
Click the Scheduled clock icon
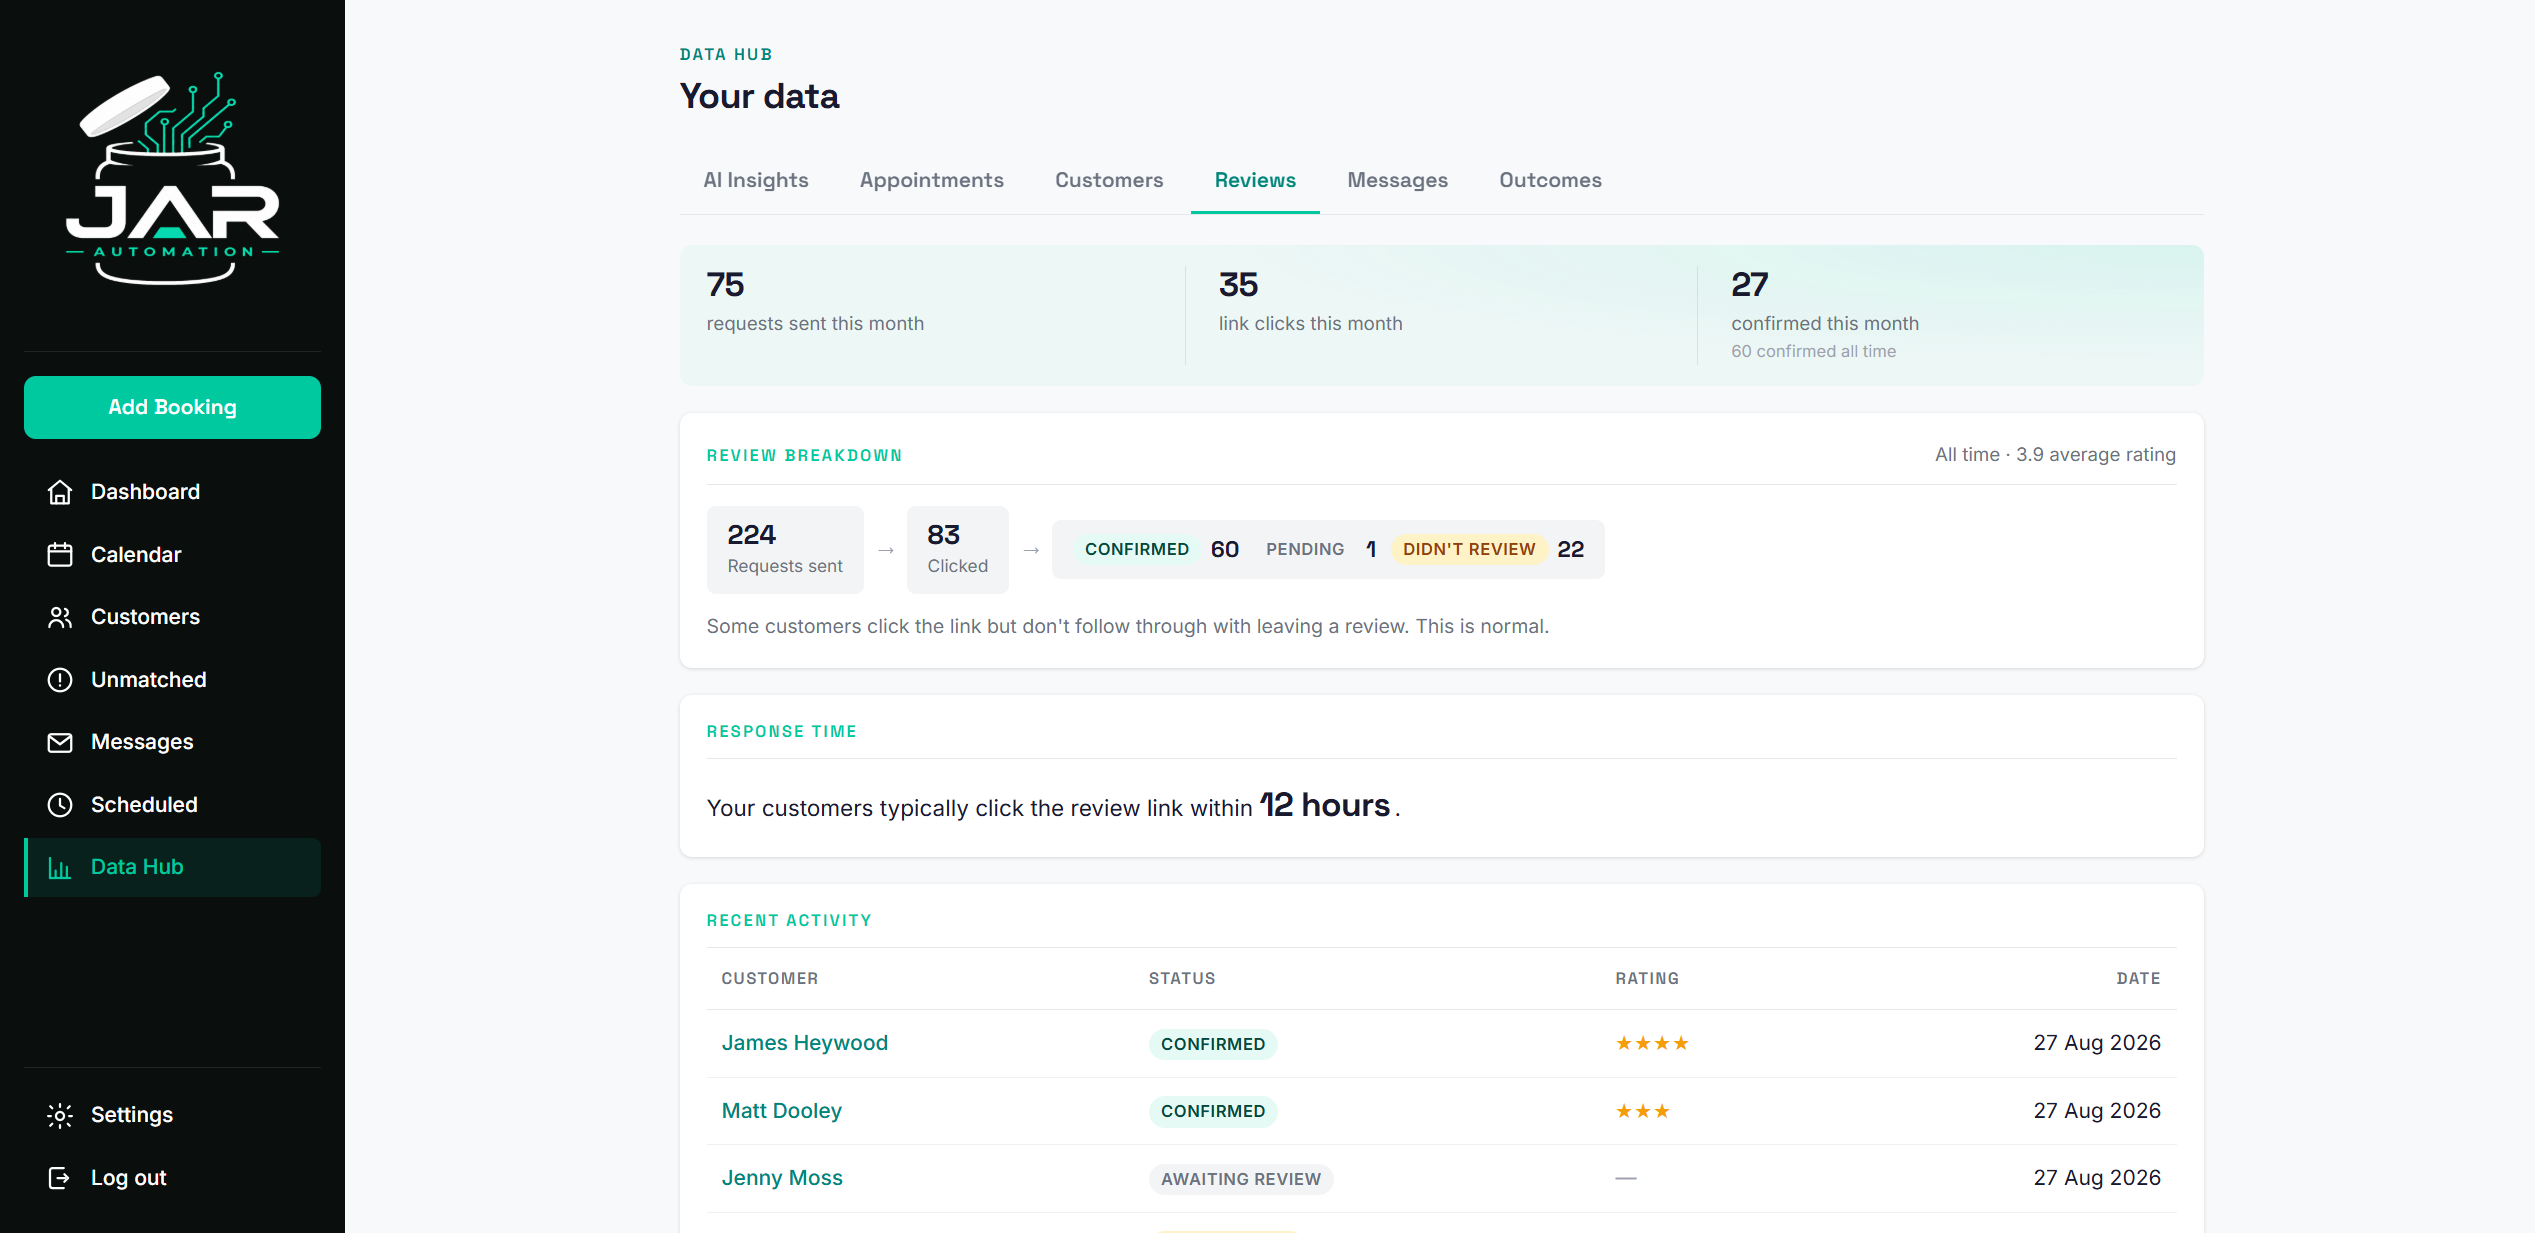pos(60,805)
